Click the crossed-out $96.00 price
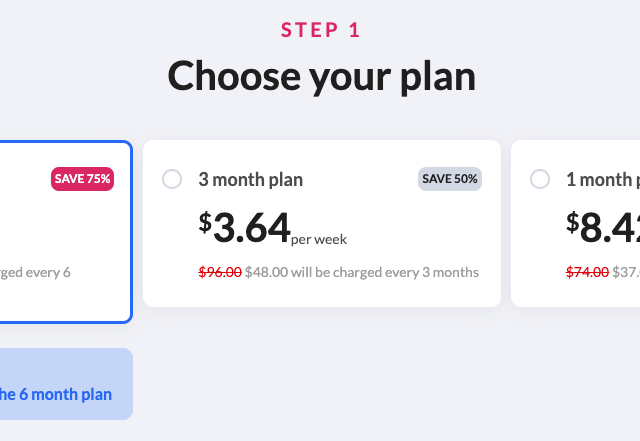Image resolution: width=640 pixels, height=441 pixels. tap(219, 272)
